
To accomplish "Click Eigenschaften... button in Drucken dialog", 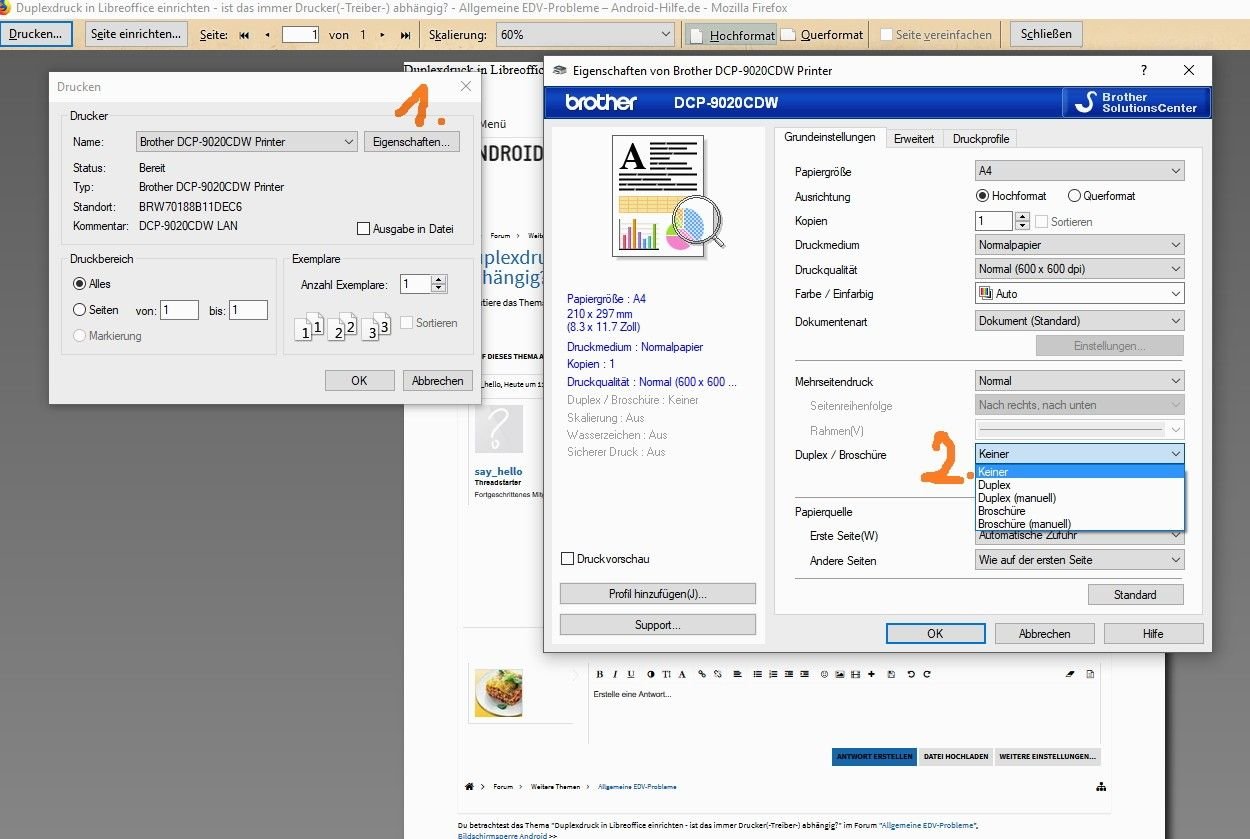I will [412, 142].
